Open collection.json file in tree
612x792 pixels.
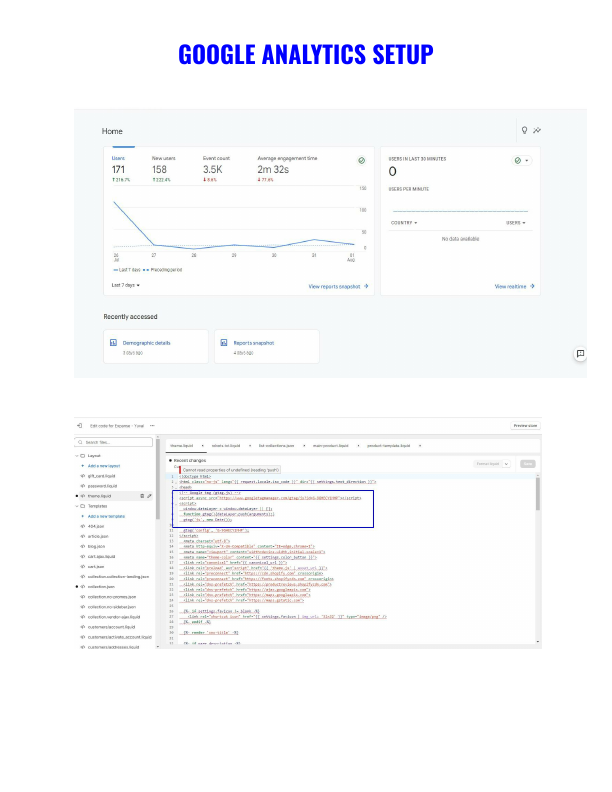click(101, 587)
